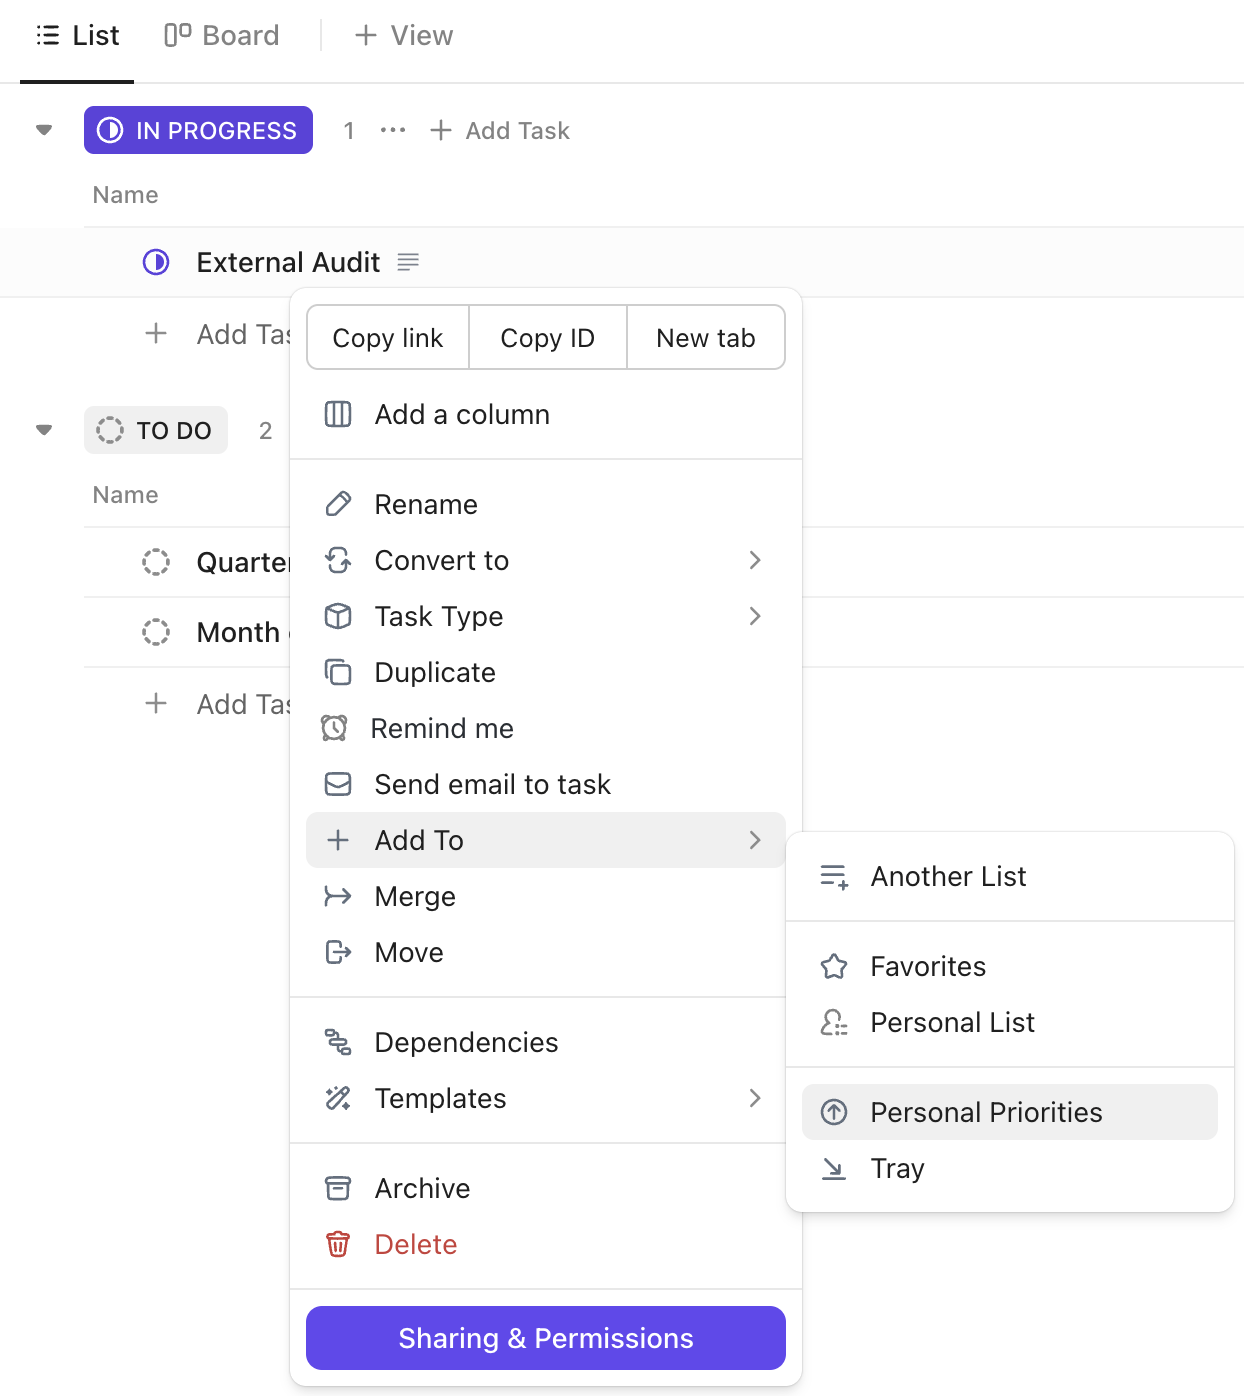Collapse the IN PROGRESS group

(43, 130)
